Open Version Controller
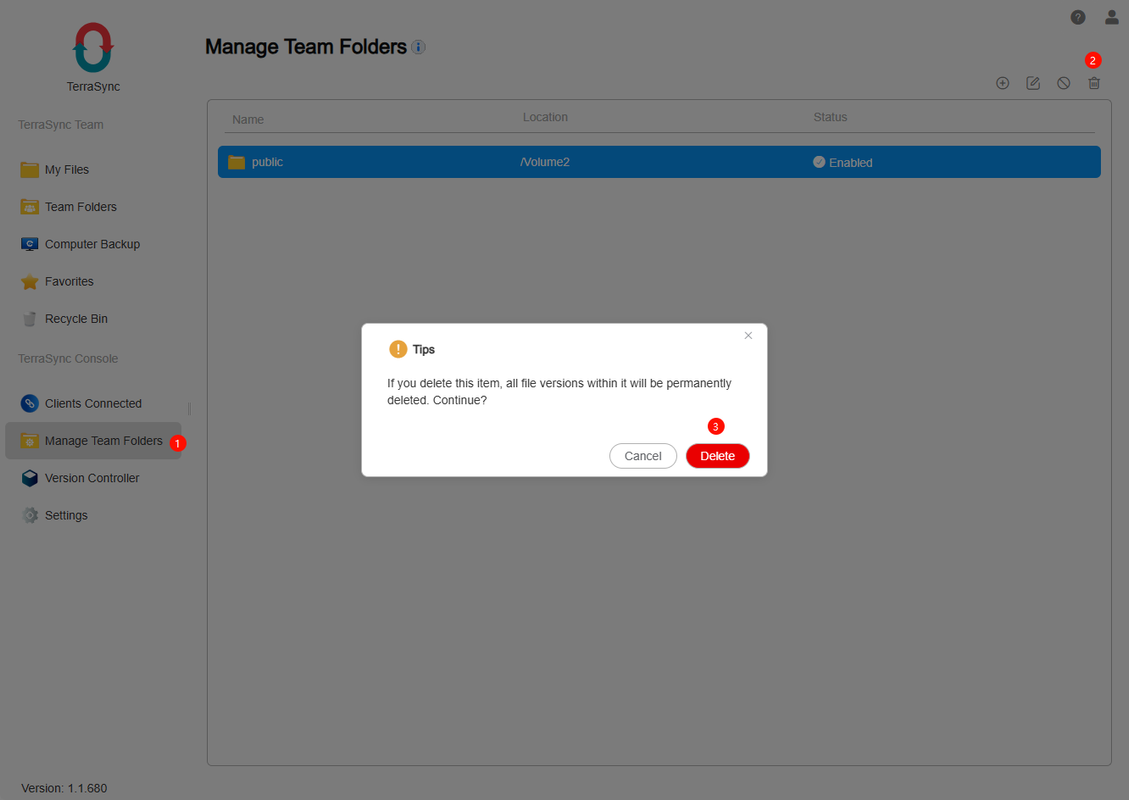Image resolution: width=1129 pixels, height=800 pixels. [x=92, y=478]
